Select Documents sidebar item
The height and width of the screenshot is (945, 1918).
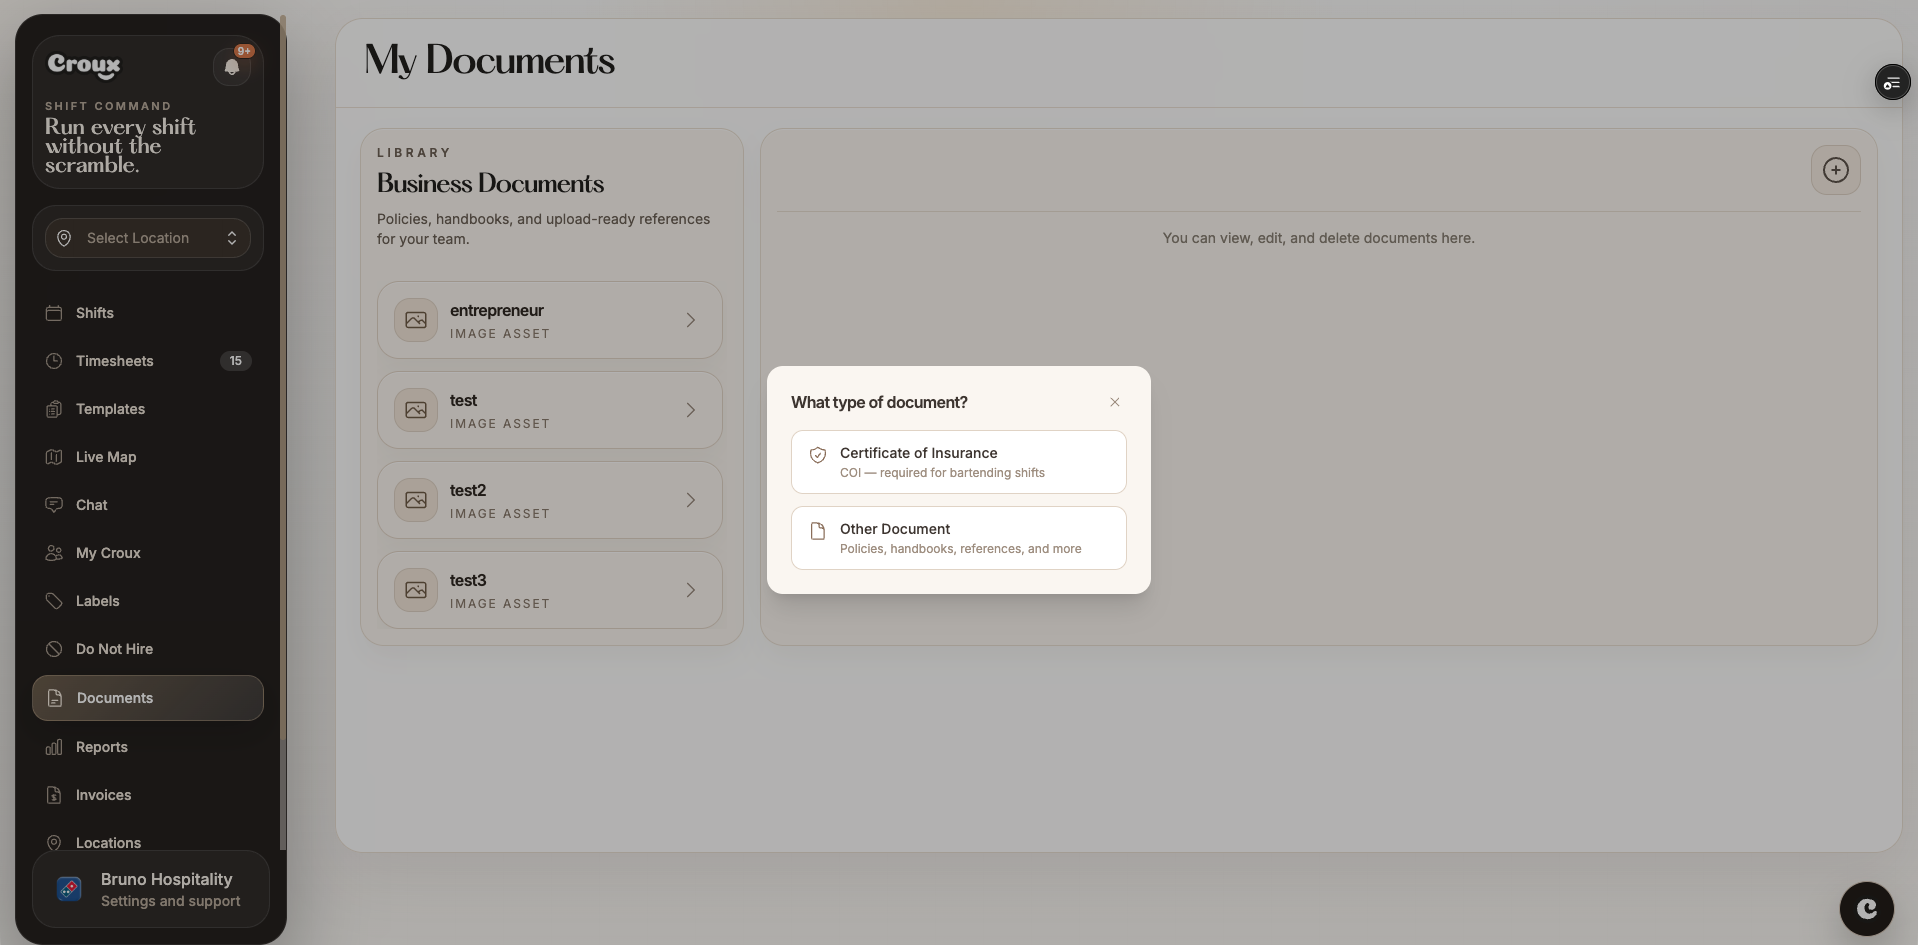(x=148, y=698)
